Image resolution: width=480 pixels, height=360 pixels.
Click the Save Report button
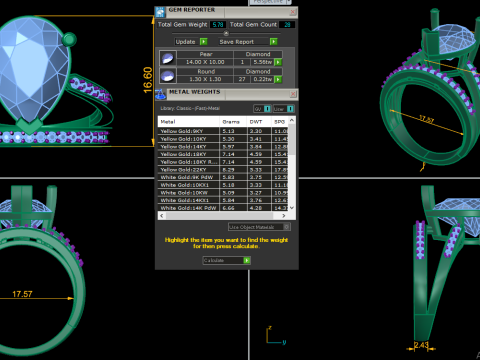248,42
